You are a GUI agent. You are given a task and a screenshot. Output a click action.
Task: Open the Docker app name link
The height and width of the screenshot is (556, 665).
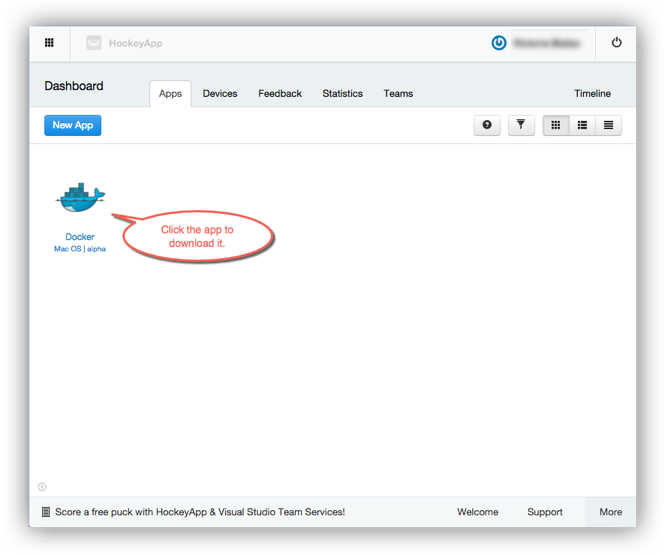pyautogui.click(x=80, y=237)
